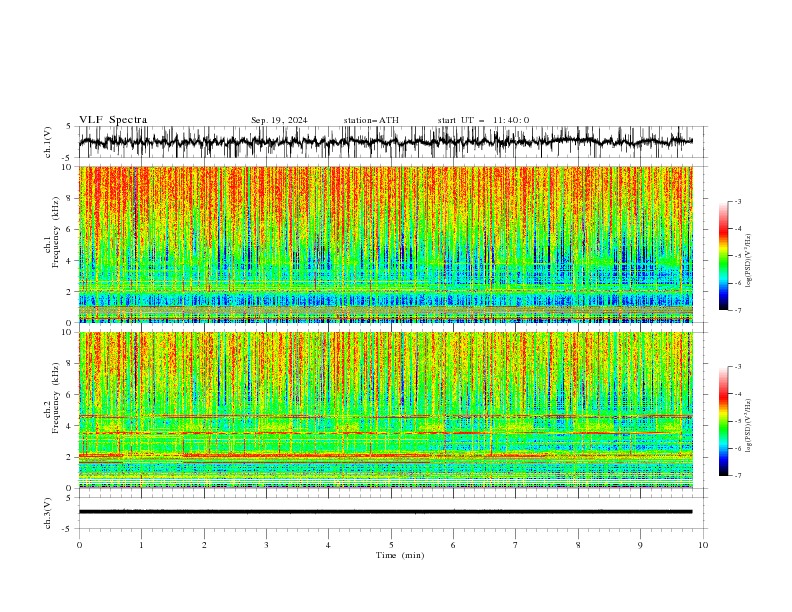The width and height of the screenshot is (792, 612).
Task: Click the "start UT = 11:40:0" label
Action: point(483,120)
